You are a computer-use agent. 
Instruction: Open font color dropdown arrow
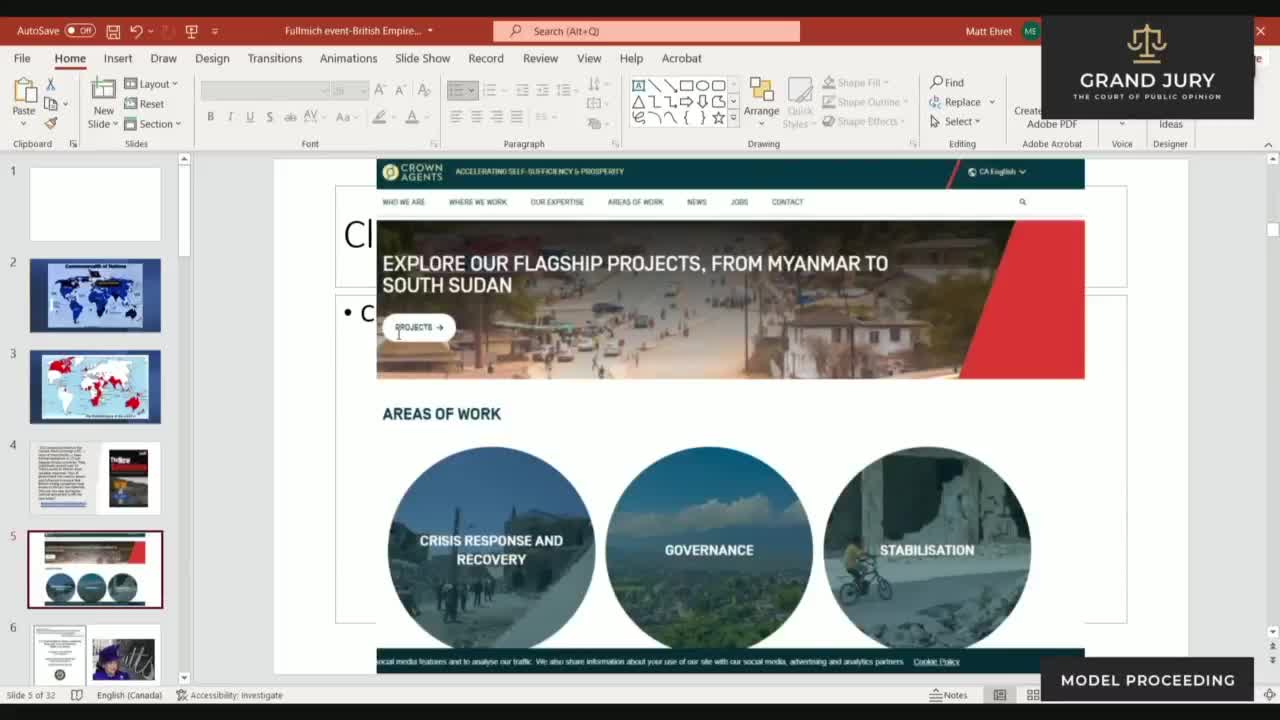(425, 117)
